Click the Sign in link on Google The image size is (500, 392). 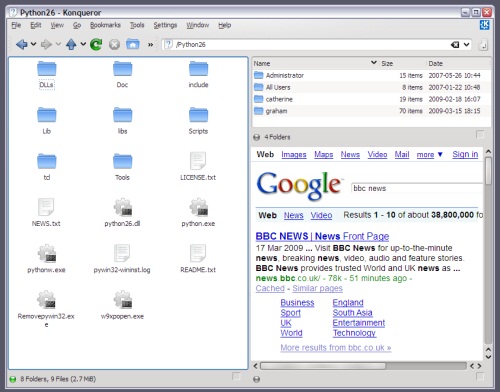[465, 154]
